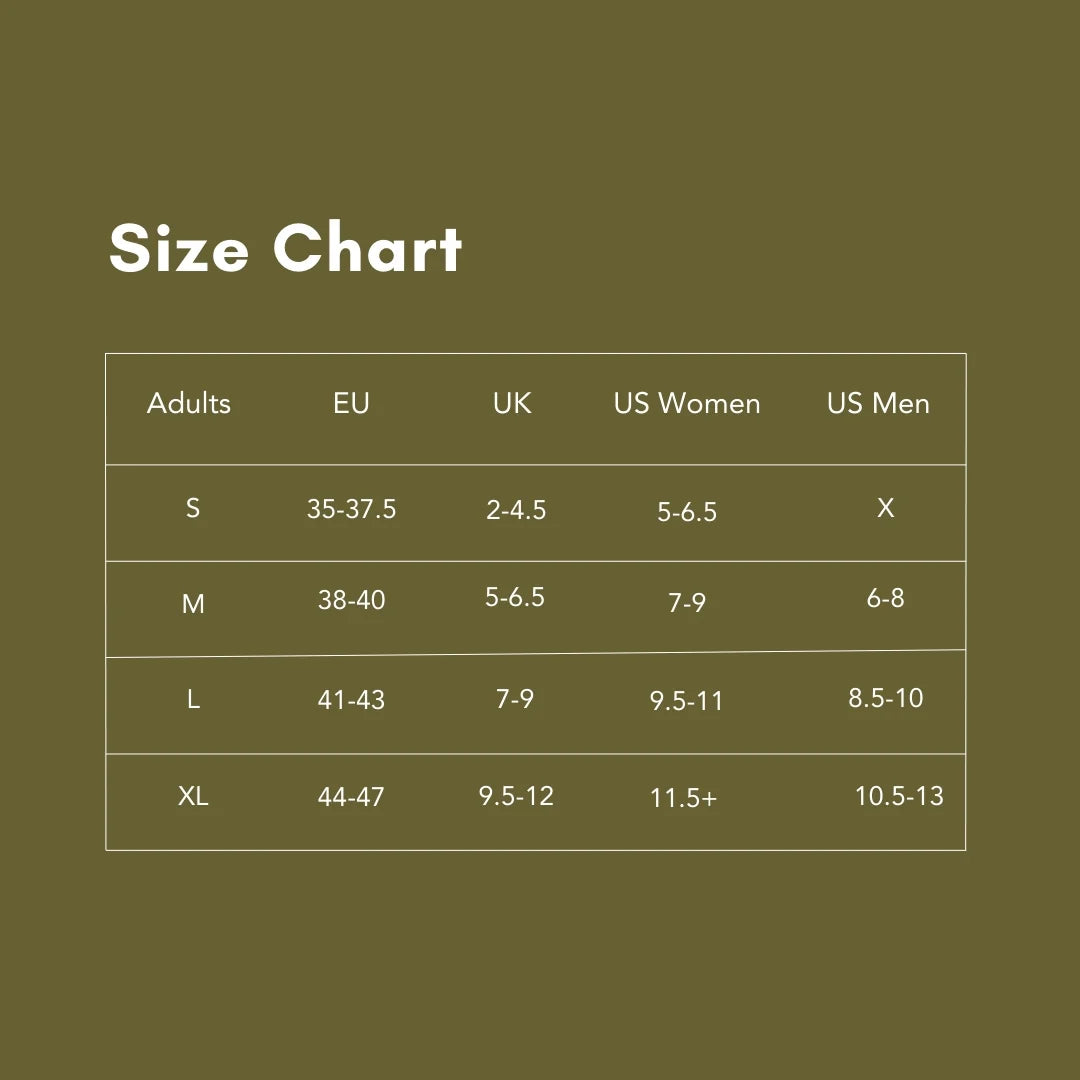The image size is (1080, 1080).
Task: Click the US Men column header
Action: coord(878,403)
